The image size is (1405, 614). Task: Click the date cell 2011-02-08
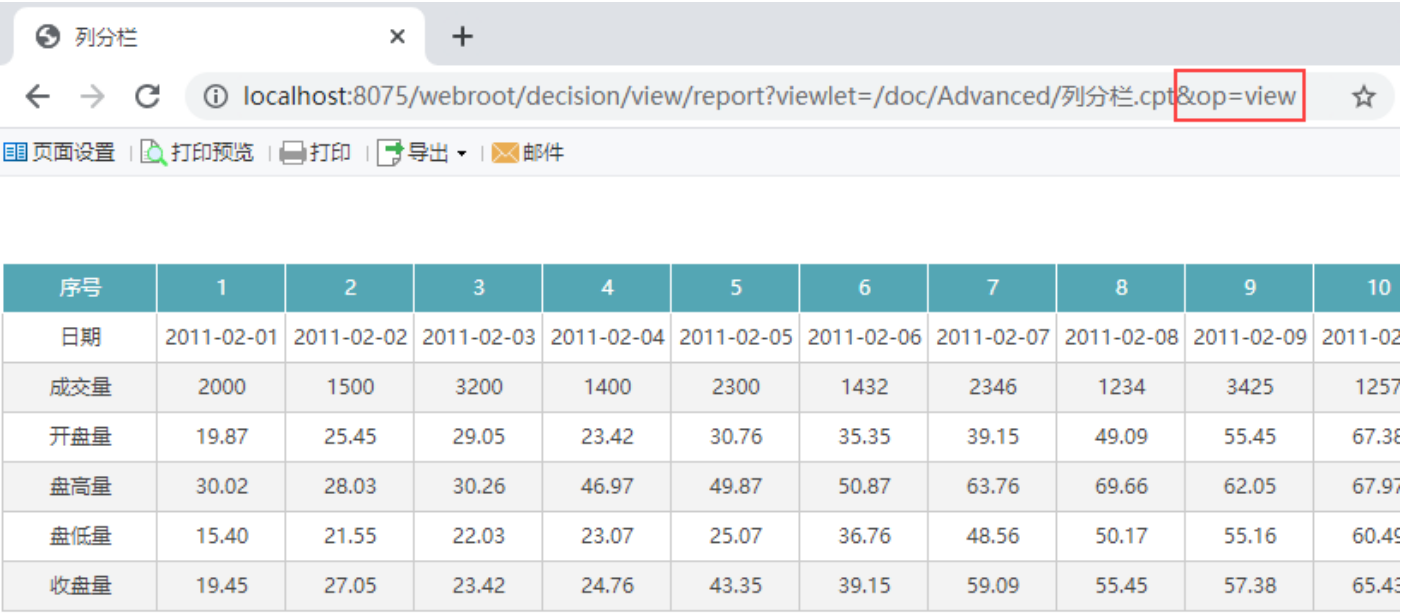coord(1121,337)
